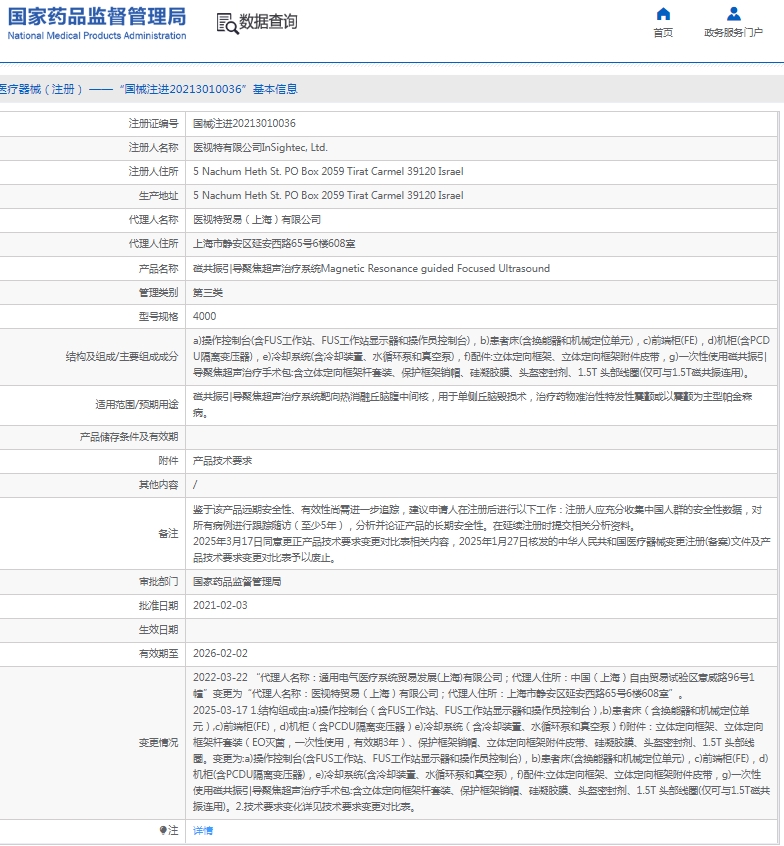Click the 其他内容 label
The height and width of the screenshot is (846, 784).
tap(158, 485)
